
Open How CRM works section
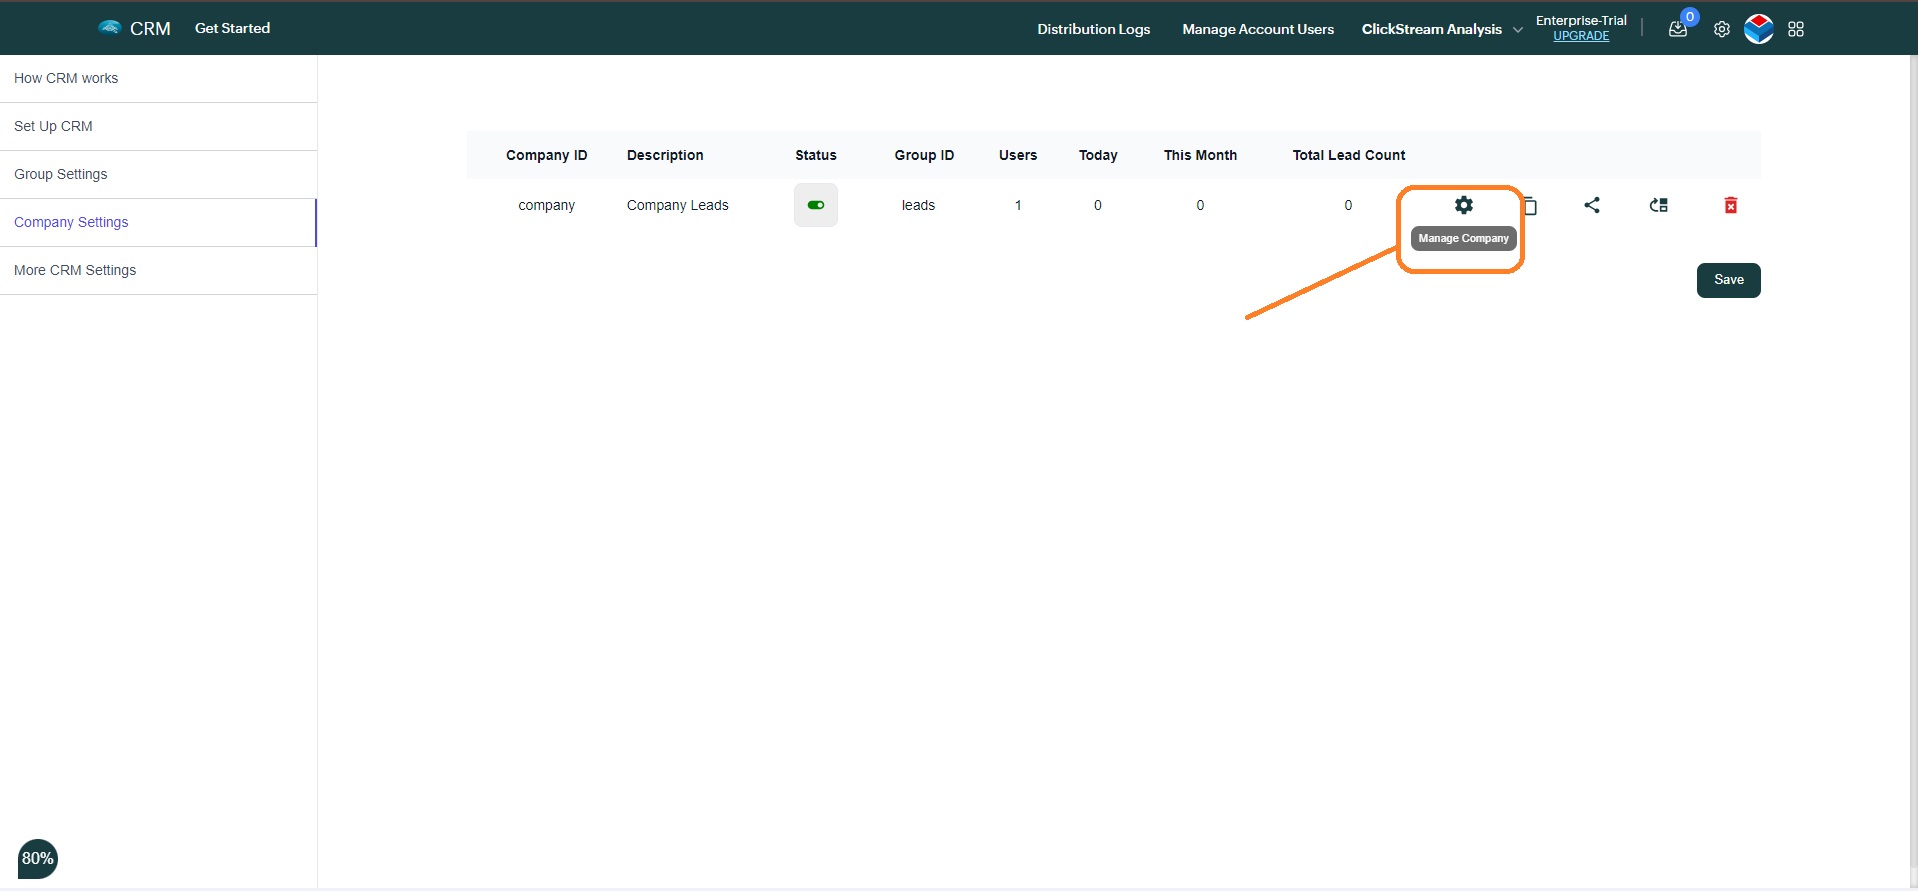pyautogui.click(x=158, y=78)
